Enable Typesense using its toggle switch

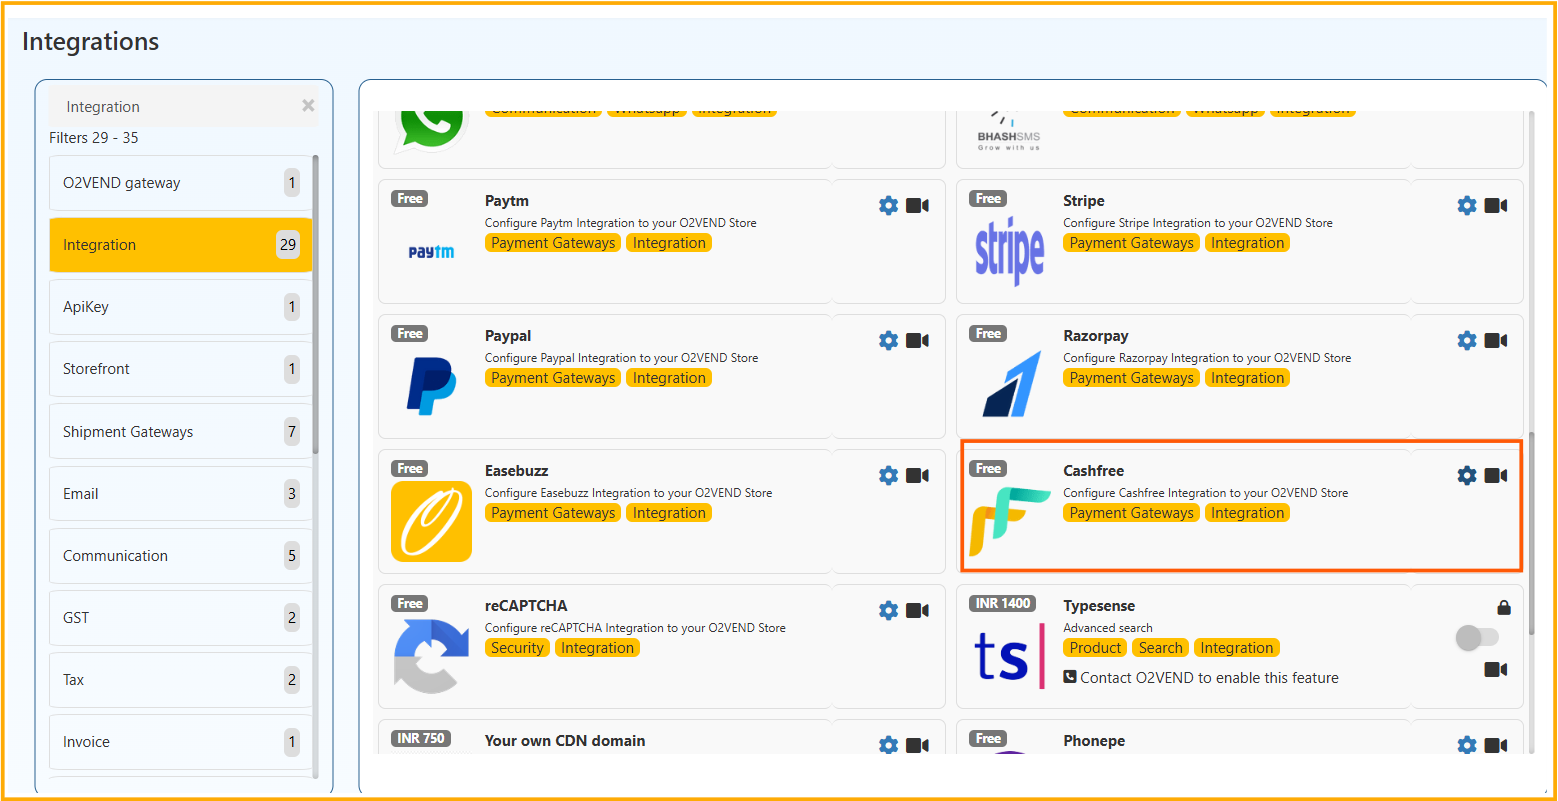pos(1478,637)
